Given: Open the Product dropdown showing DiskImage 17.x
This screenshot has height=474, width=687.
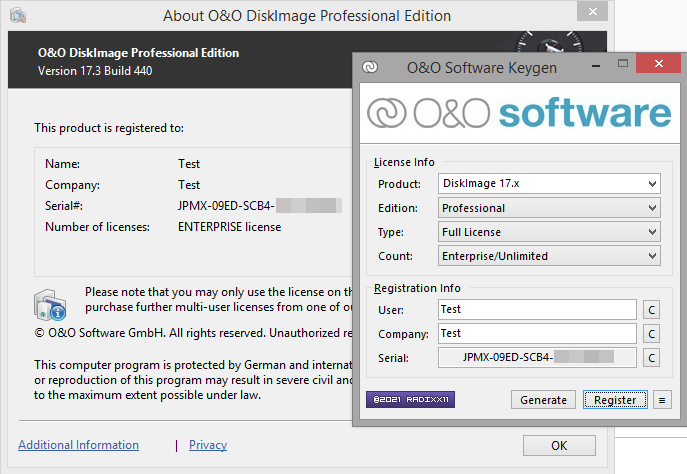Looking at the screenshot, I should tap(549, 184).
